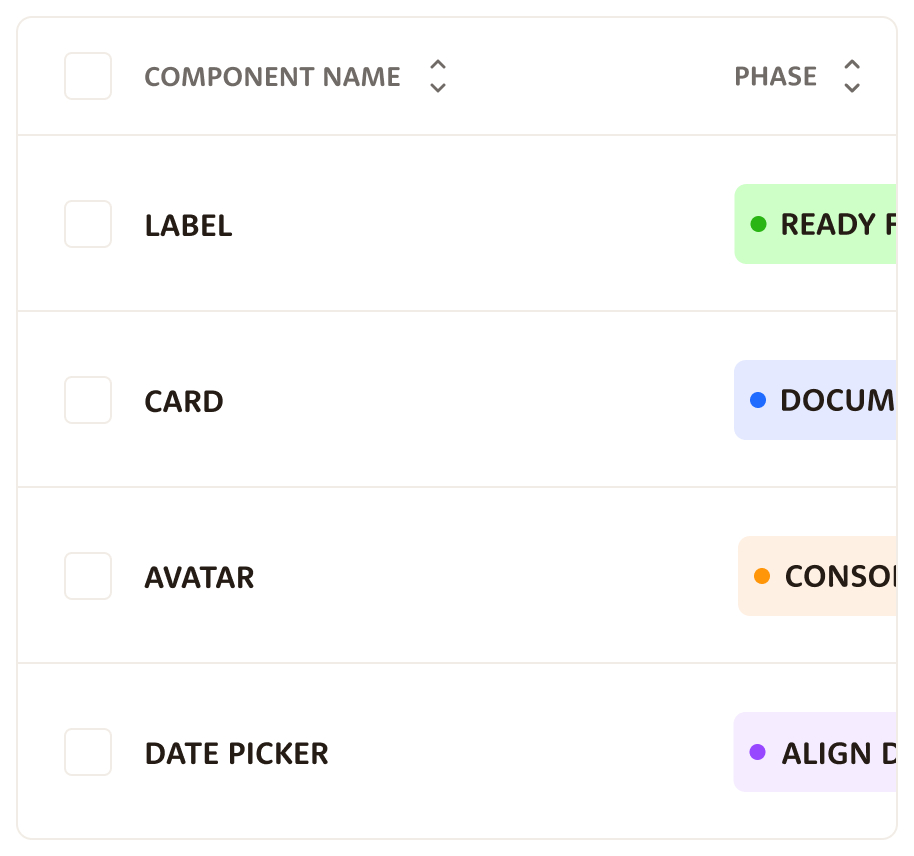The image size is (914, 856).
Task: Toggle the select-all checkbox in table header
Action: coord(88,76)
